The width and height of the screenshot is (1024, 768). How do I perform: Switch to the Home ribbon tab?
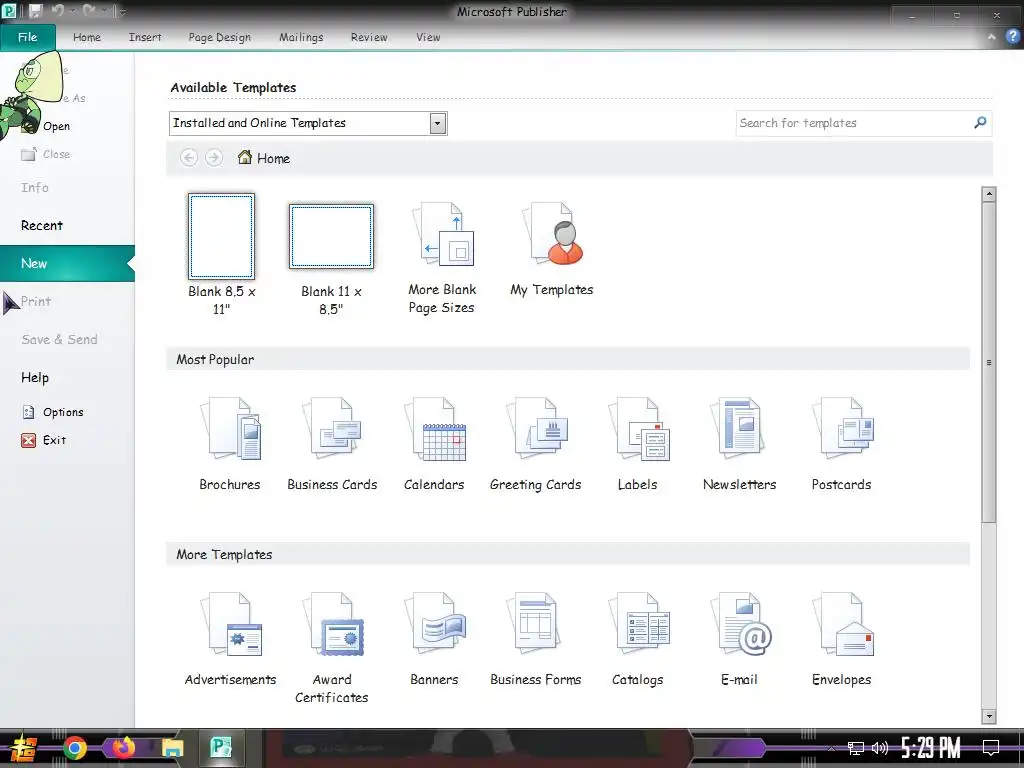click(87, 37)
